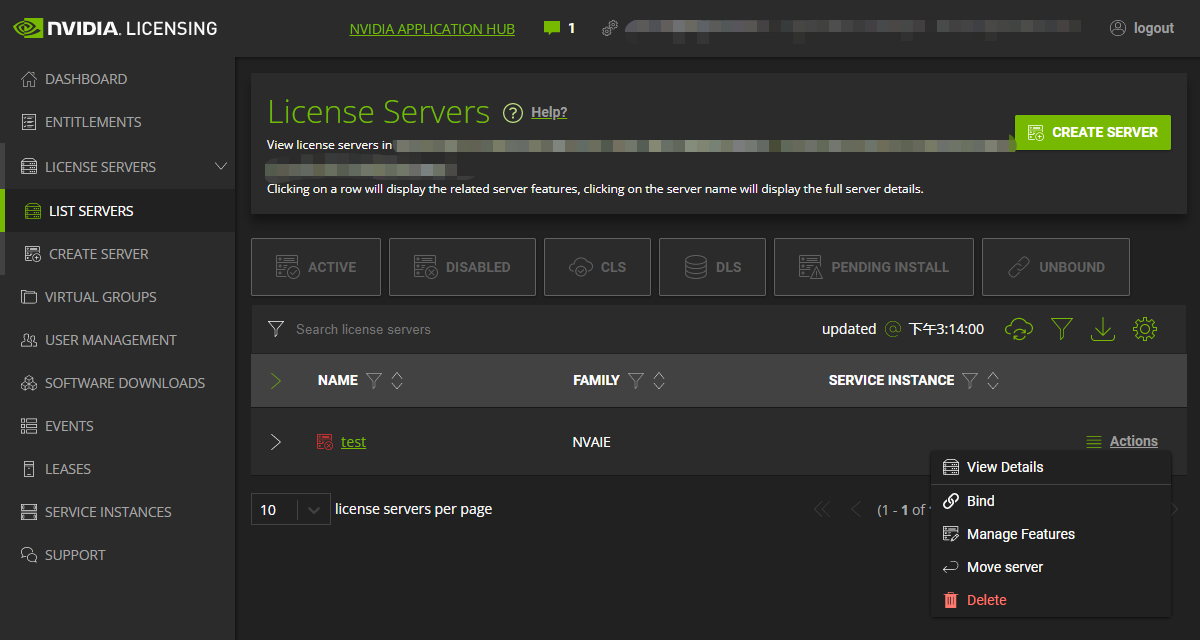
Task: Go to the previous page of results
Action: pyautogui.click(x=855, y=510)
